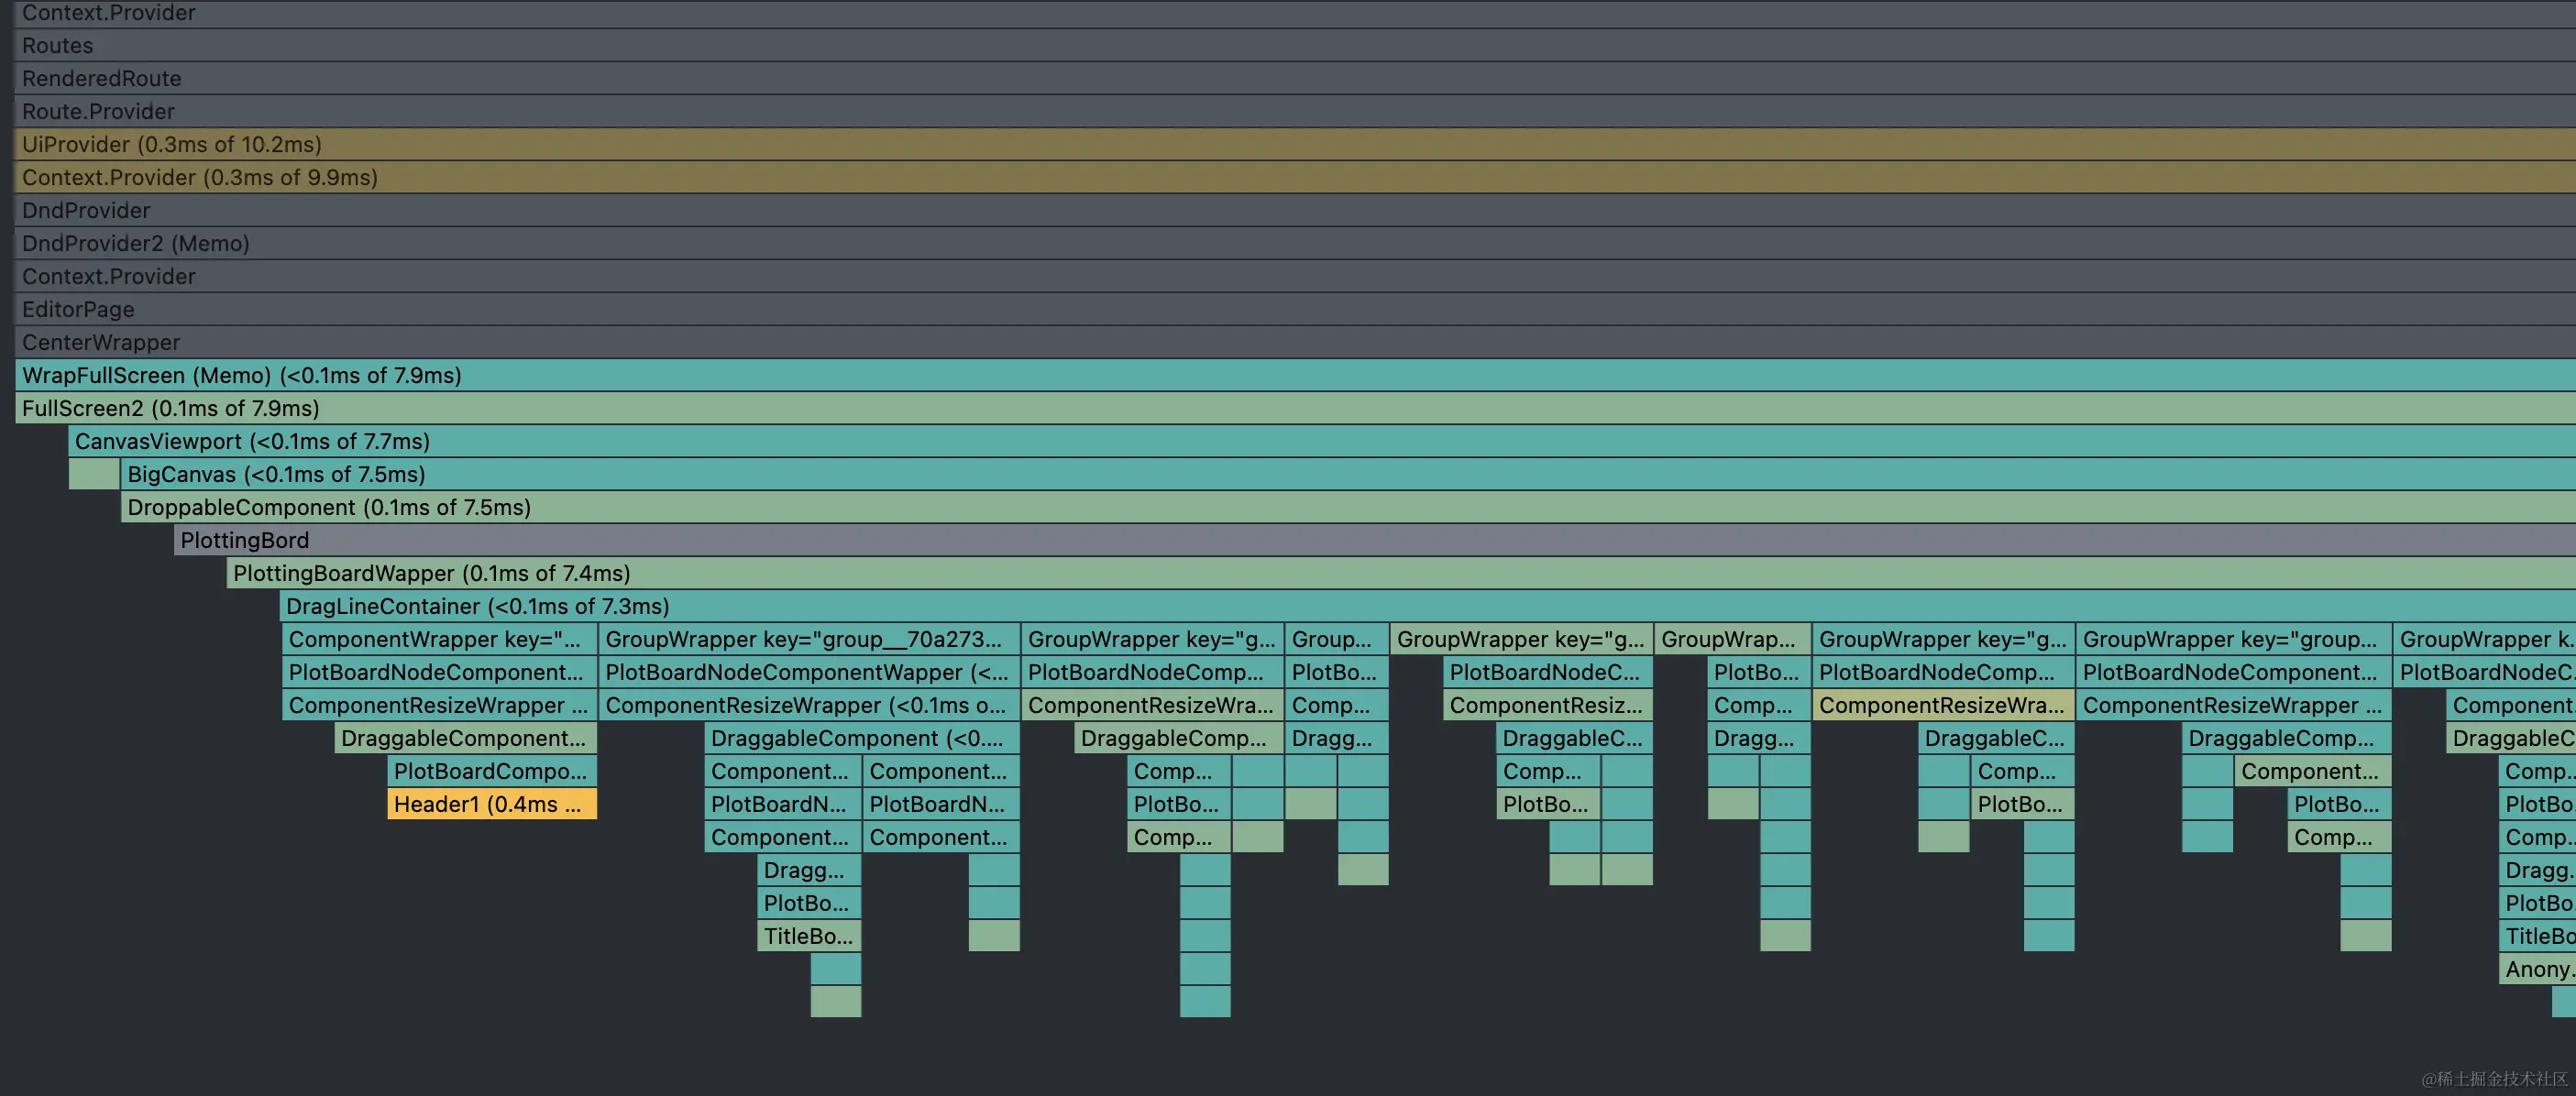Select ComponentWrapper key bar
Screen dimensions: 2576x1096
click(x=439, y=639)
